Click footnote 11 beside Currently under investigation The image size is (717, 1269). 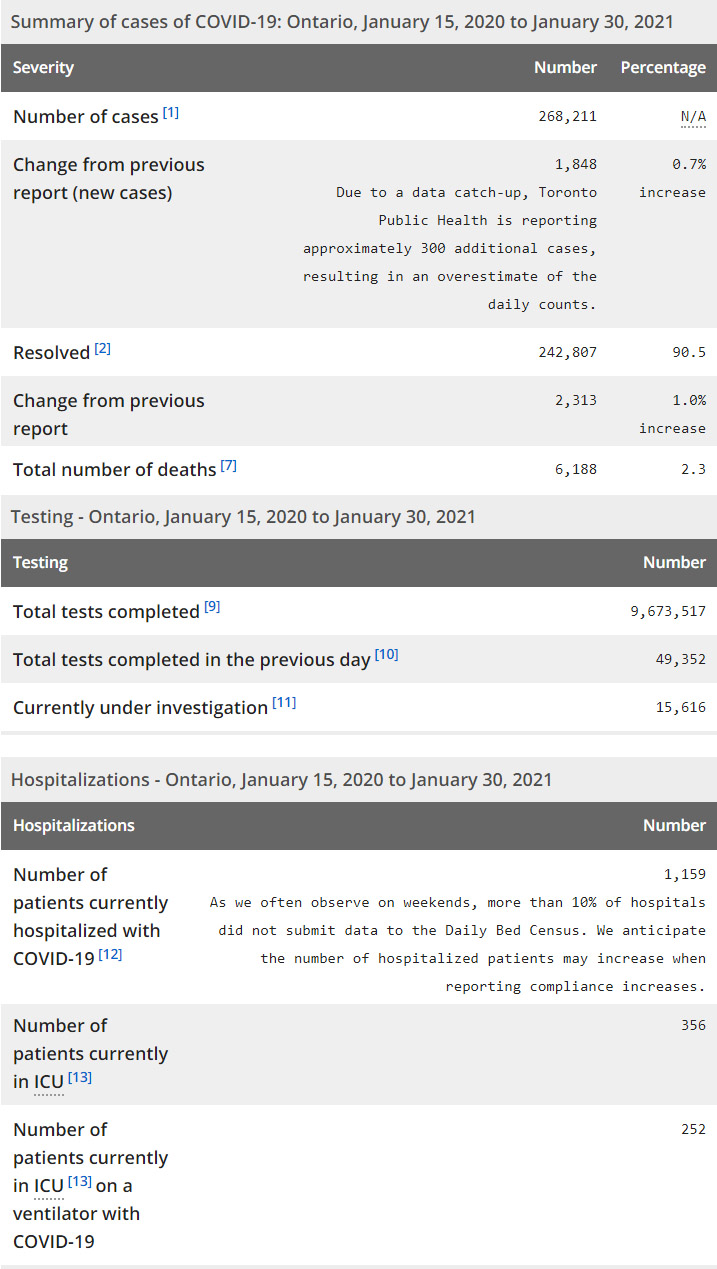tap(284, 703)
